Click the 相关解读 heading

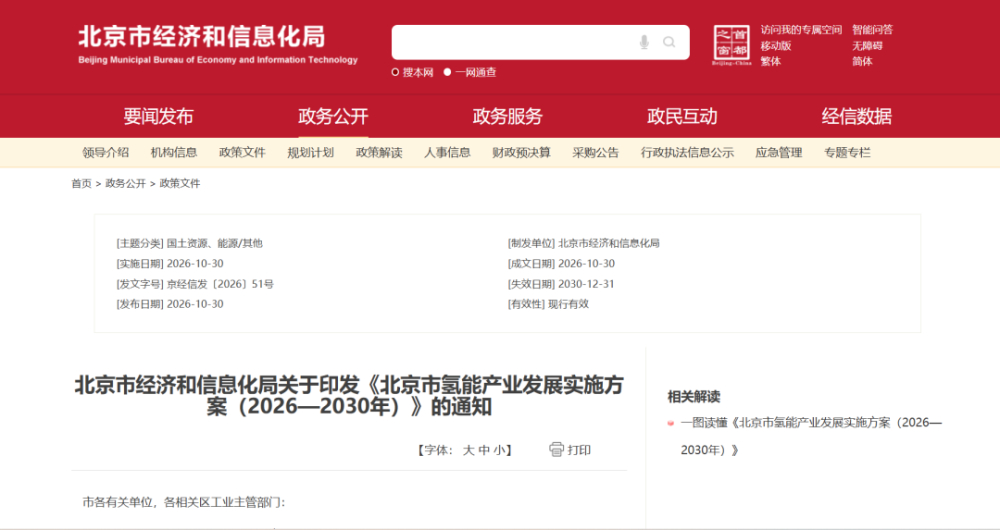694,397
